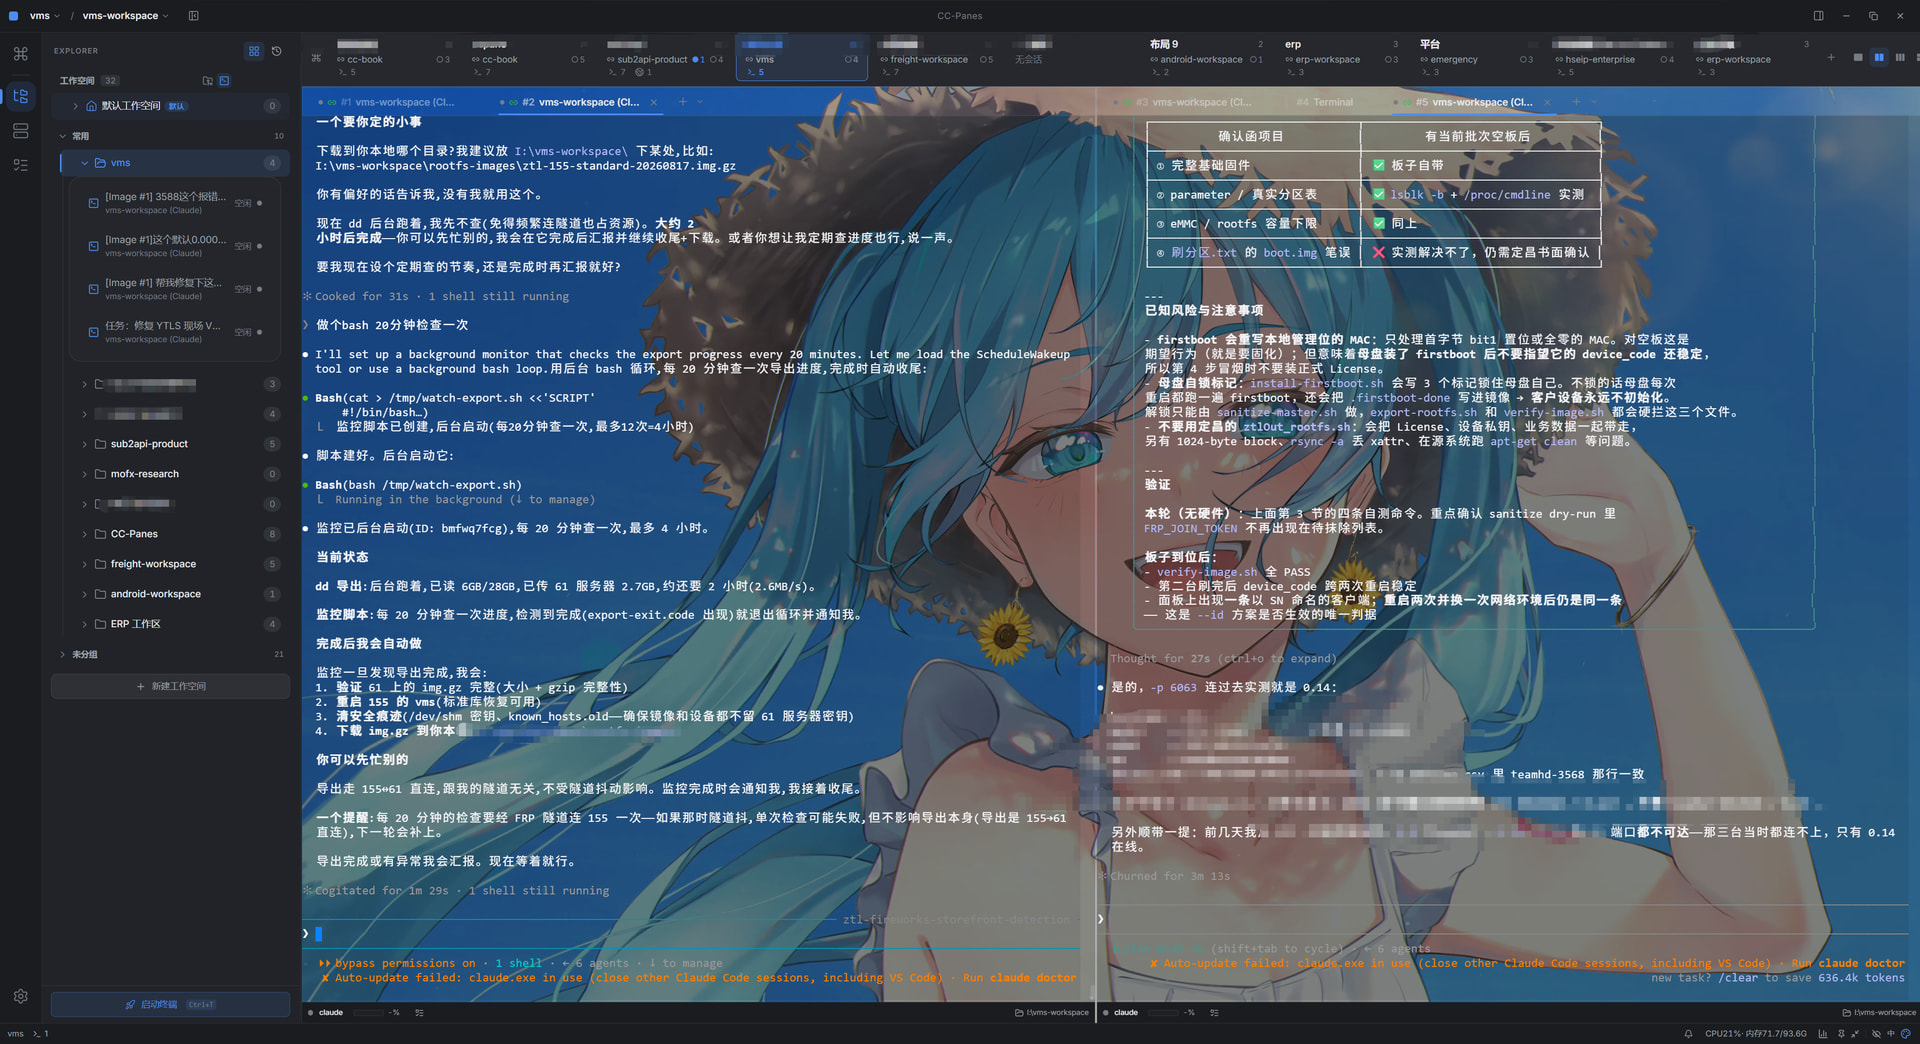This screenshot has width=1920, height=1044.
Task: Expand the 默认工作空间 tree item
Action: point(75,106)
